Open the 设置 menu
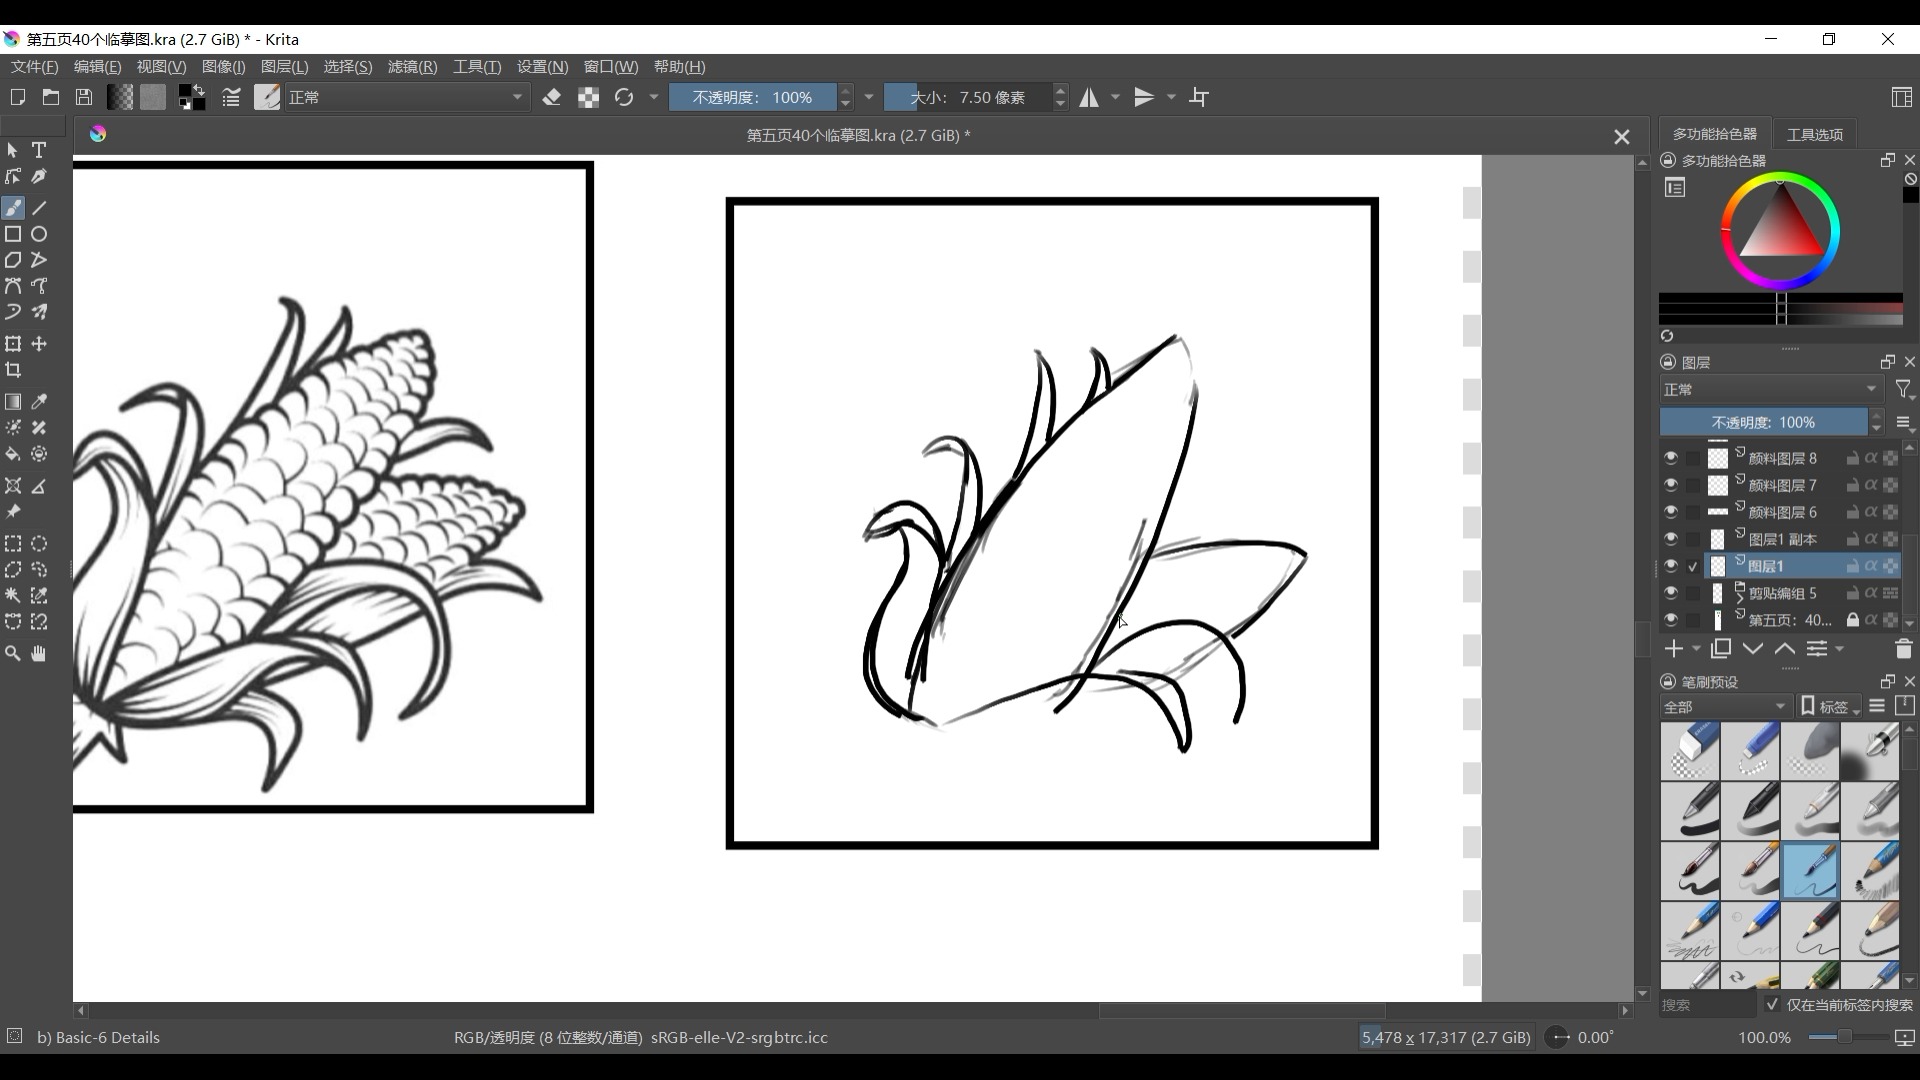The image size is (1920, 1080). click(542, 67)
